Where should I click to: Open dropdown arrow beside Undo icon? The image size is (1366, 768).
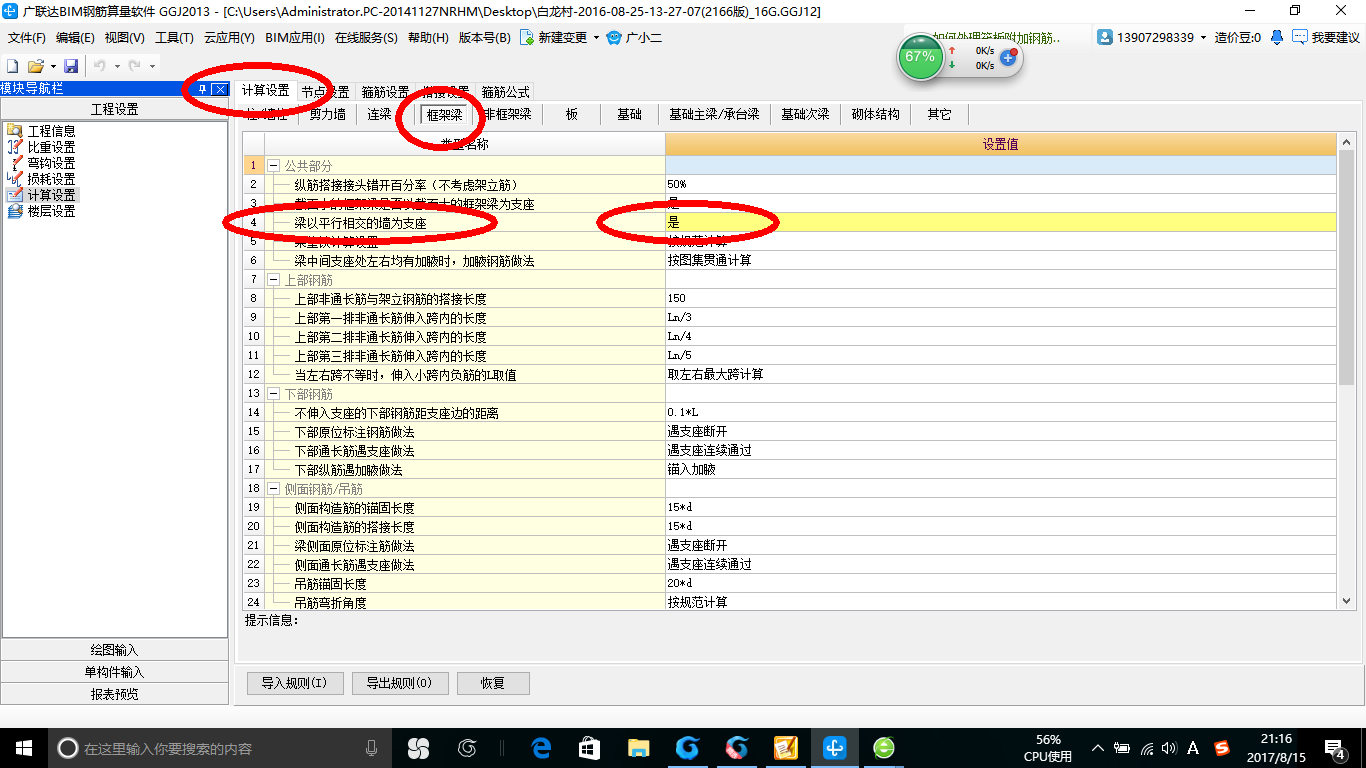pos(116,66)
